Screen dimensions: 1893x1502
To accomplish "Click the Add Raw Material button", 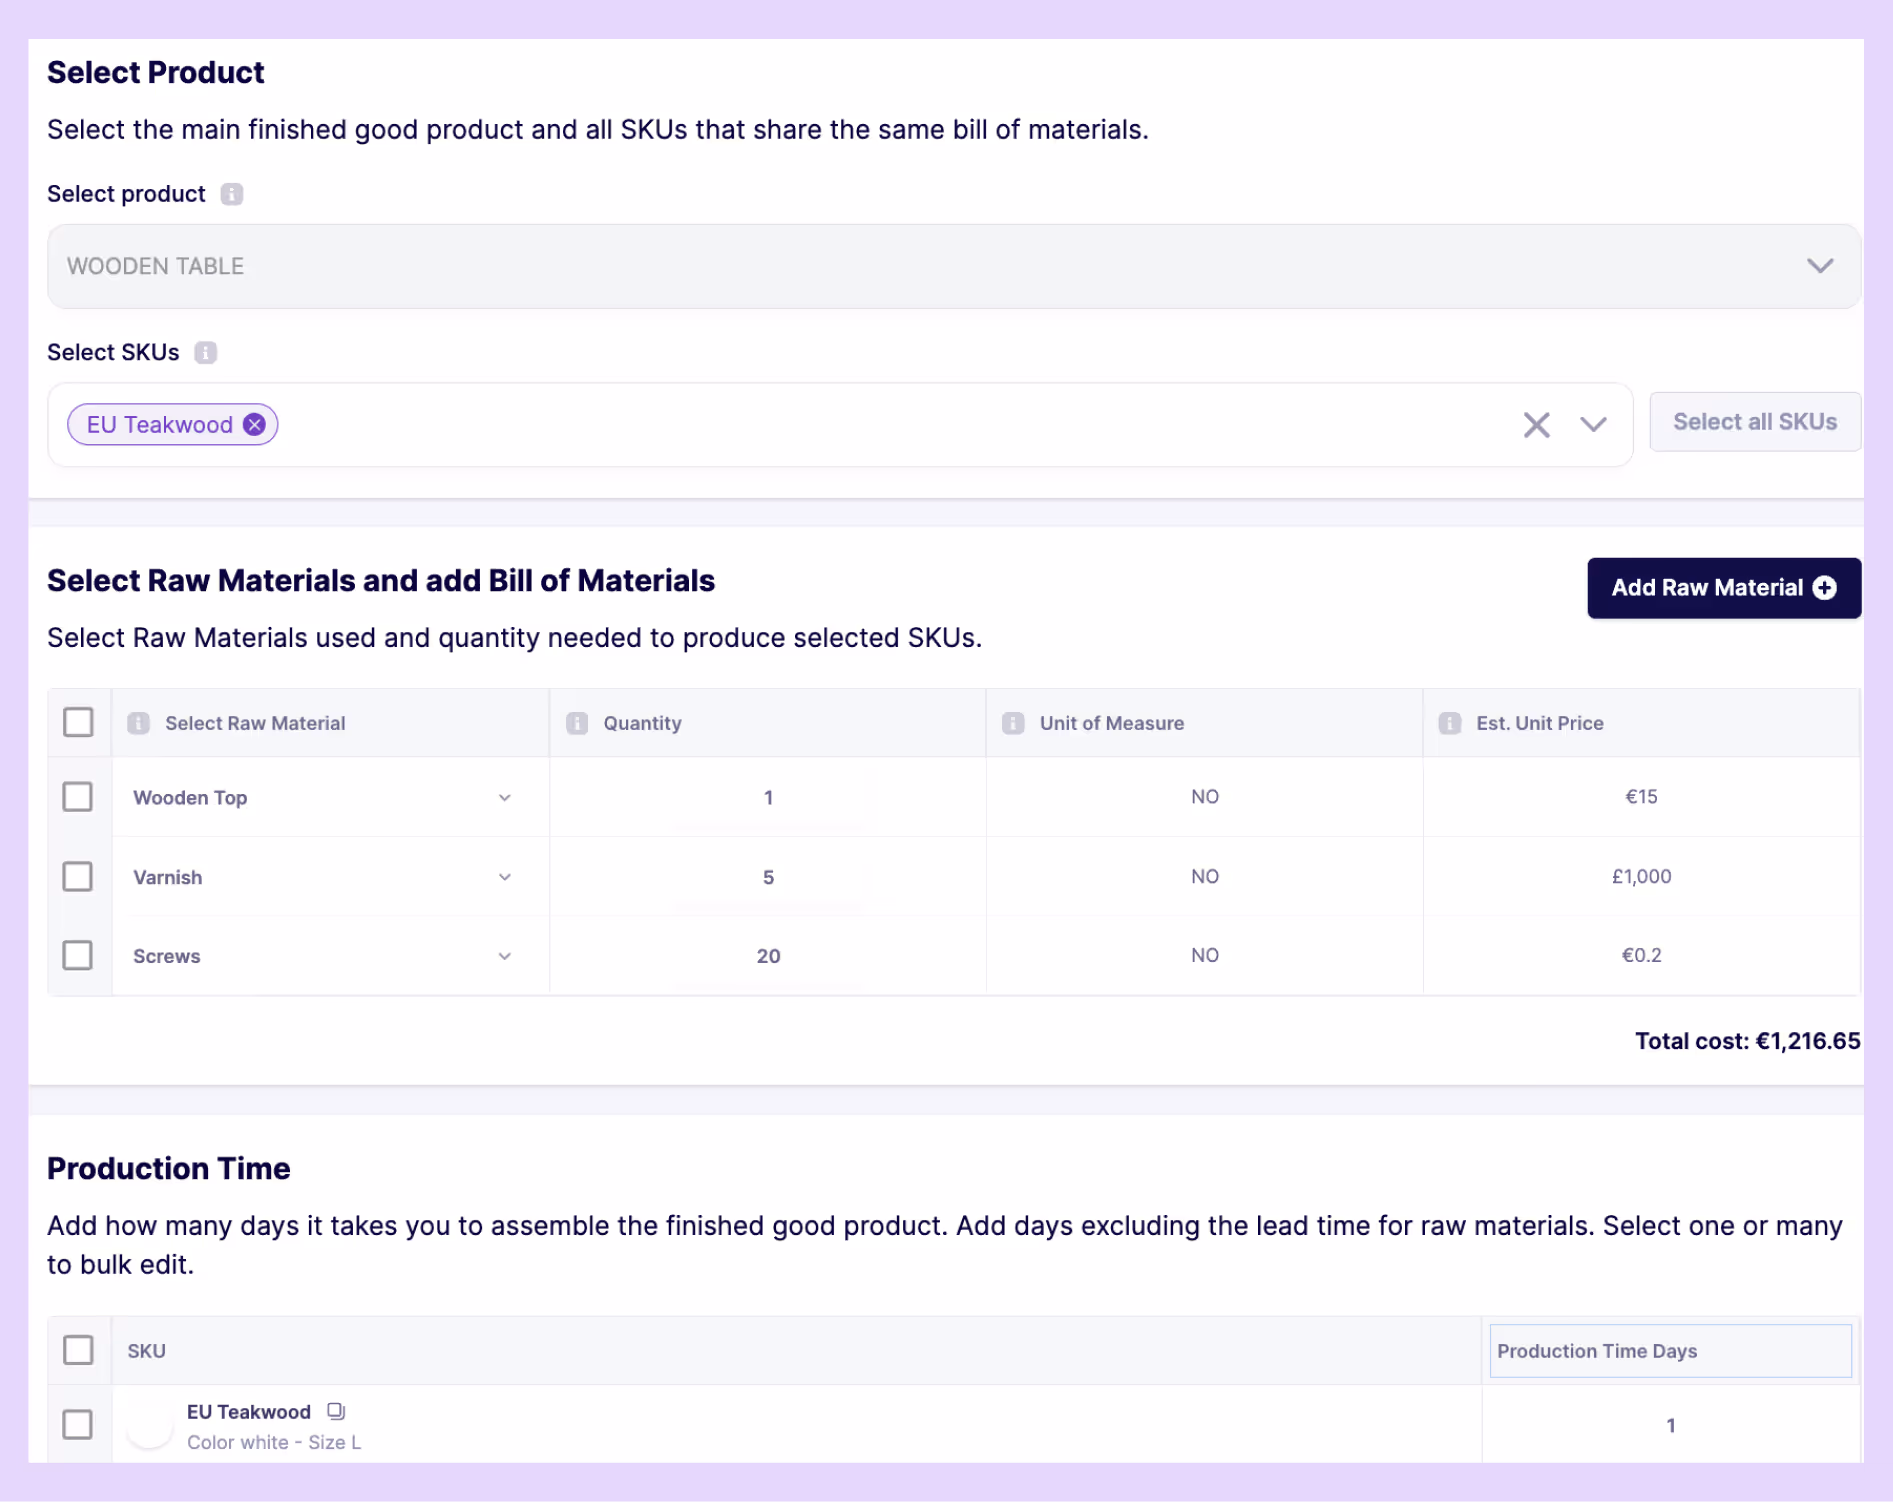I will point(1724,588).
